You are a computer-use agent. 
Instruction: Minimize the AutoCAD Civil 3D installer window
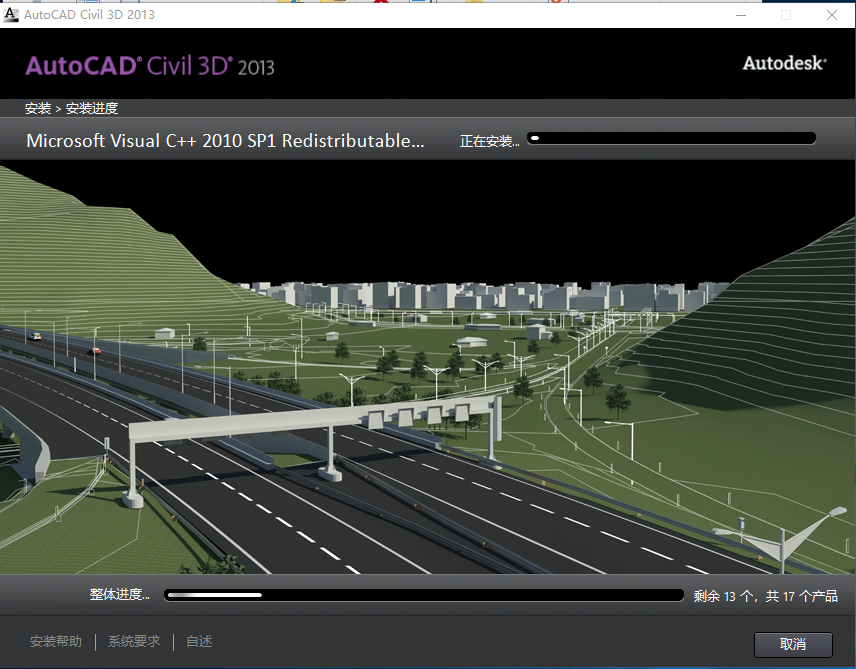[741, 15]
